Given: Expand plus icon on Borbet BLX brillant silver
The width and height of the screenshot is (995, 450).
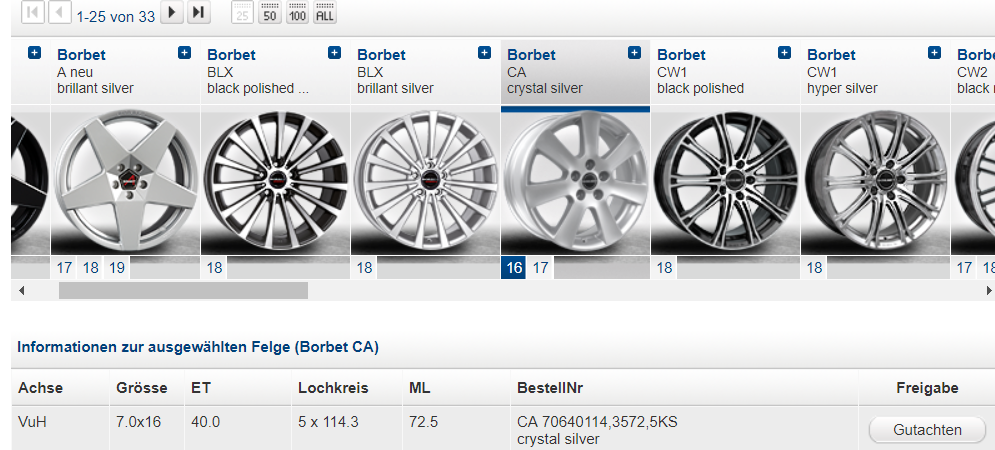Looking at the screenshot, I should pyautogui.click(x=484, y=53).
